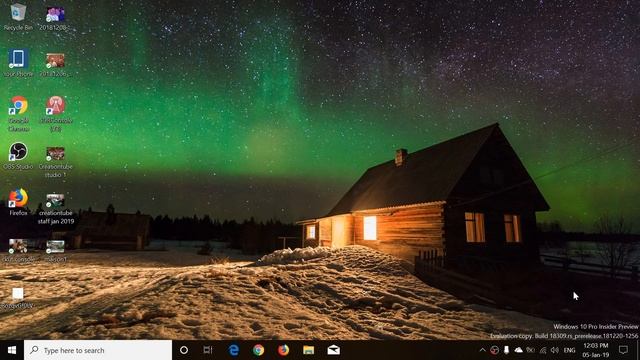Select creationtube staff jan 2019 thumbnail
Viewport: 640px width, 360px height.
point(56,209)
